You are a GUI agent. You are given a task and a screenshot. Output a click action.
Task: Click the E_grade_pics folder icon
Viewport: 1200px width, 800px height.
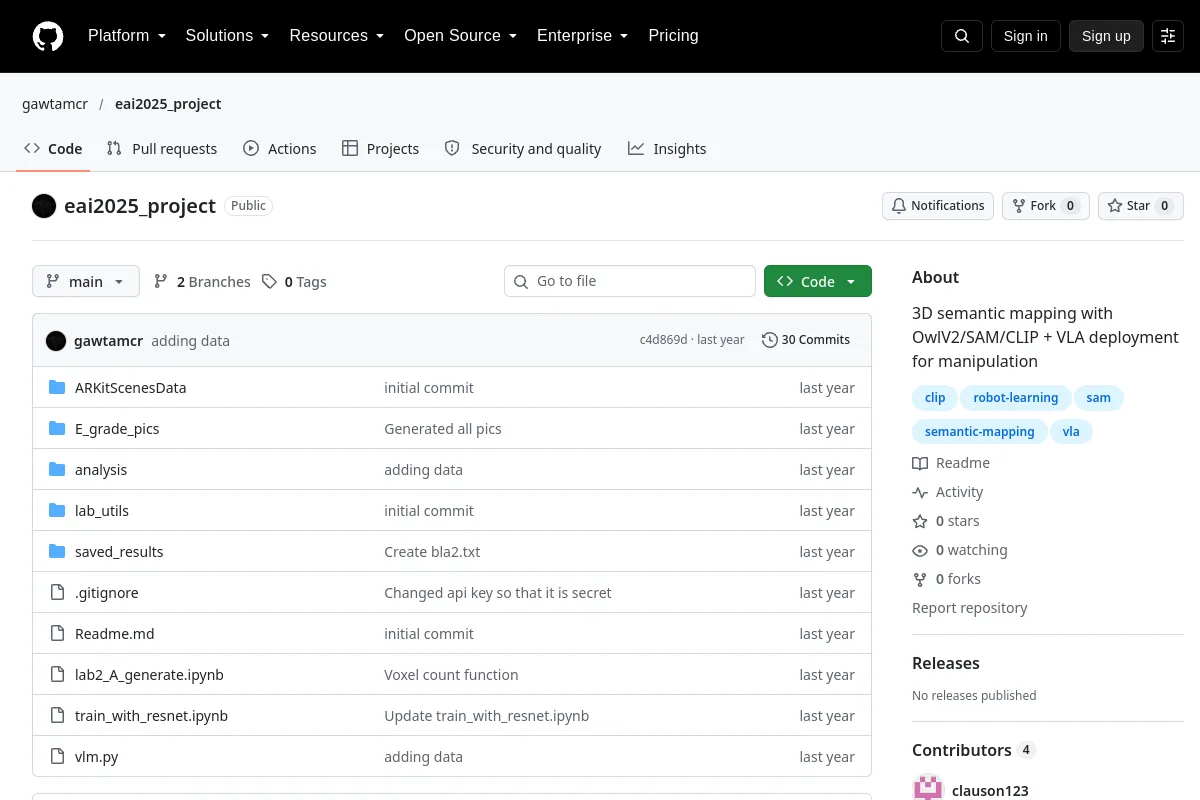pos(57,429)
